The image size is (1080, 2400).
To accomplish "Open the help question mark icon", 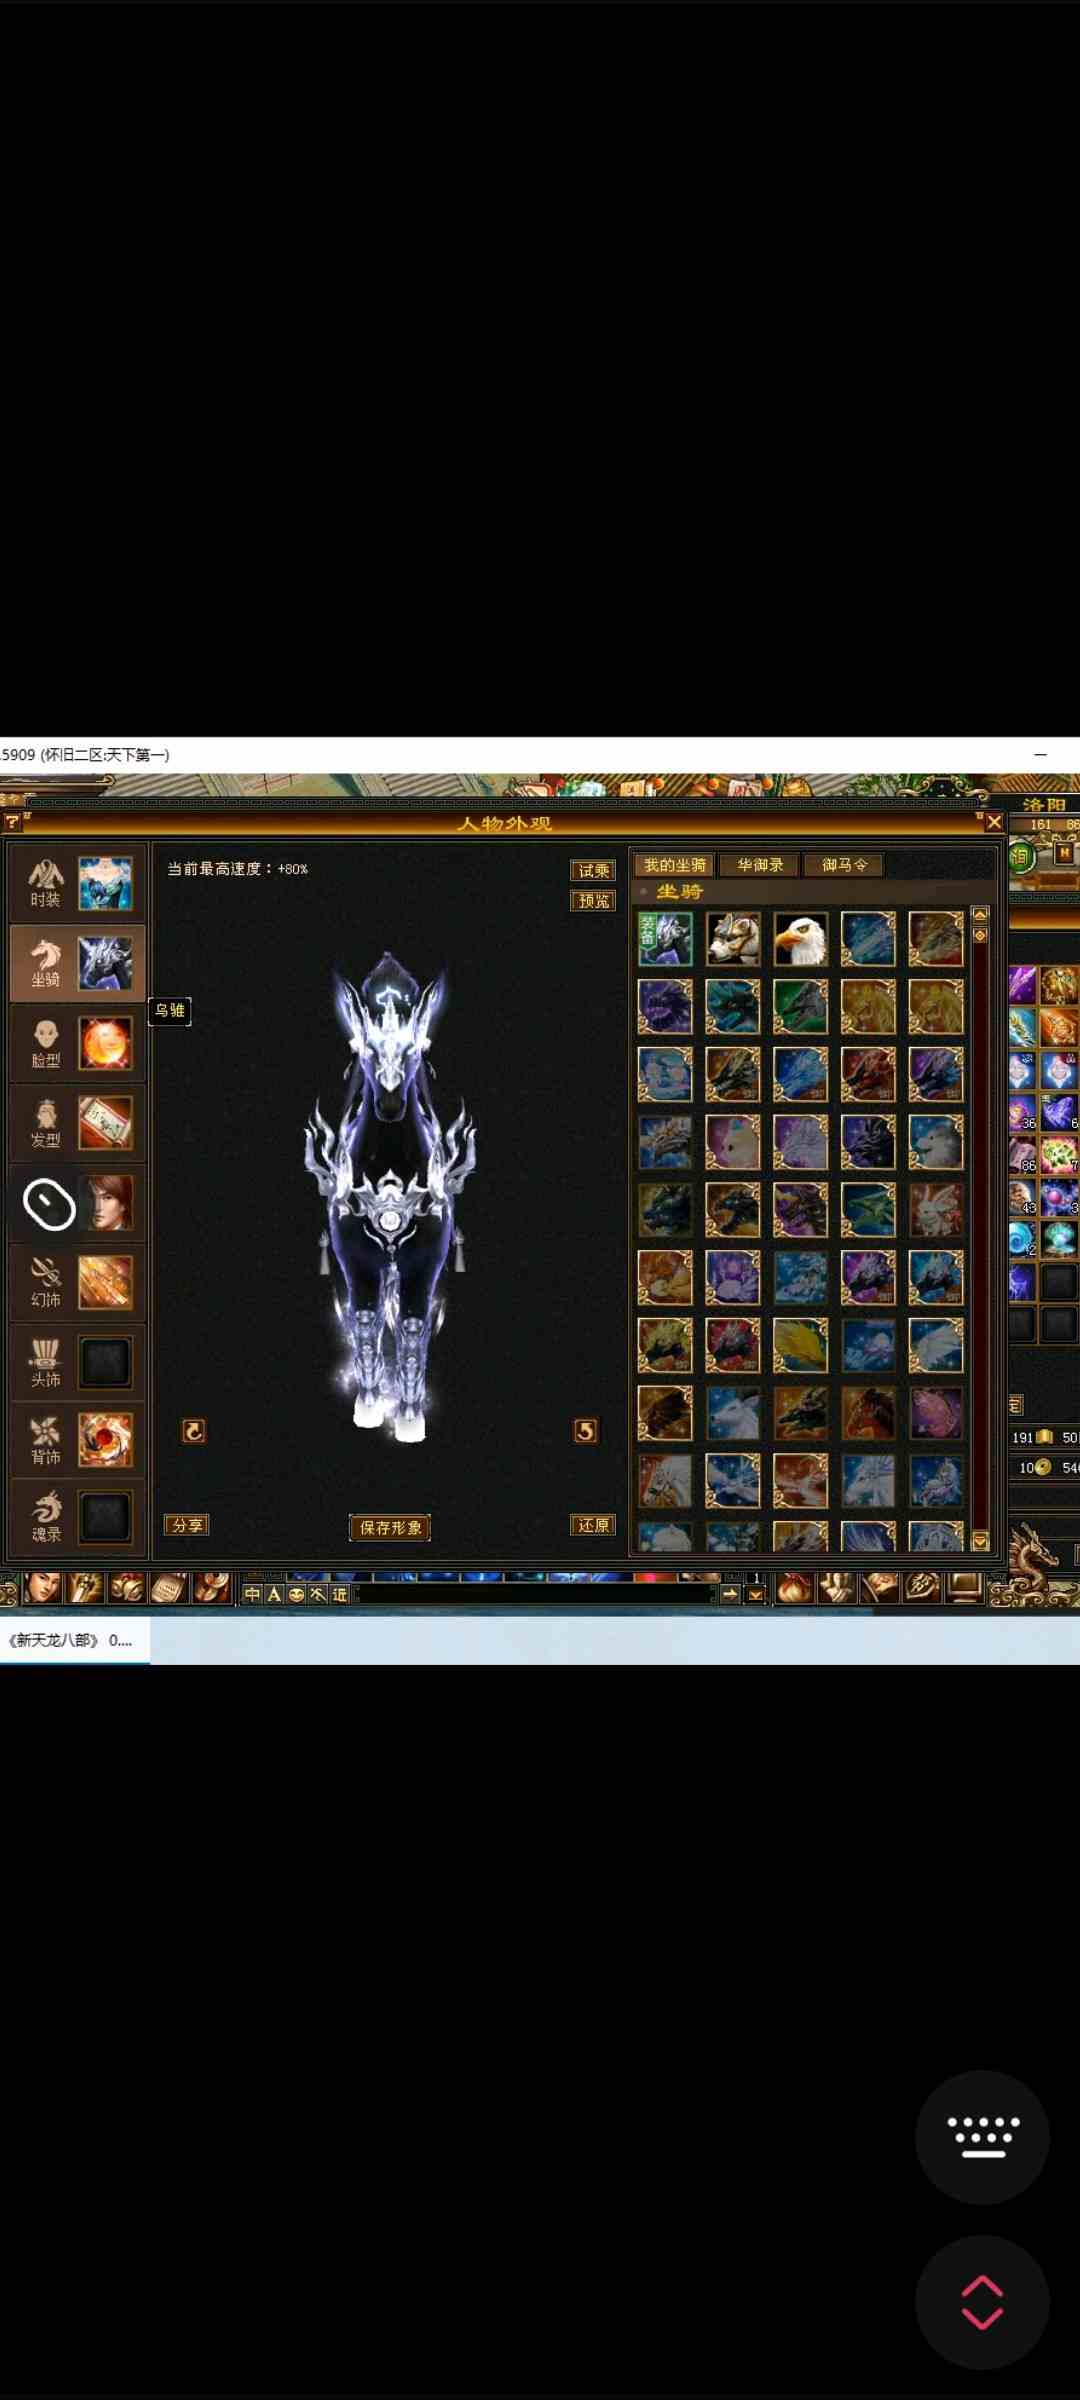I will click(12, 822).
